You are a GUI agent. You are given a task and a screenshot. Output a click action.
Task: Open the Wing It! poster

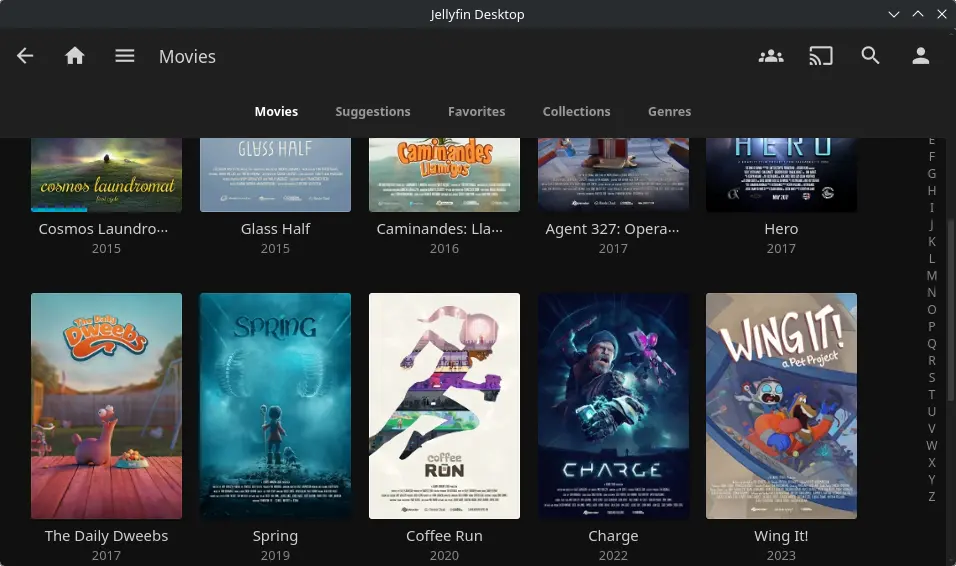781,406
